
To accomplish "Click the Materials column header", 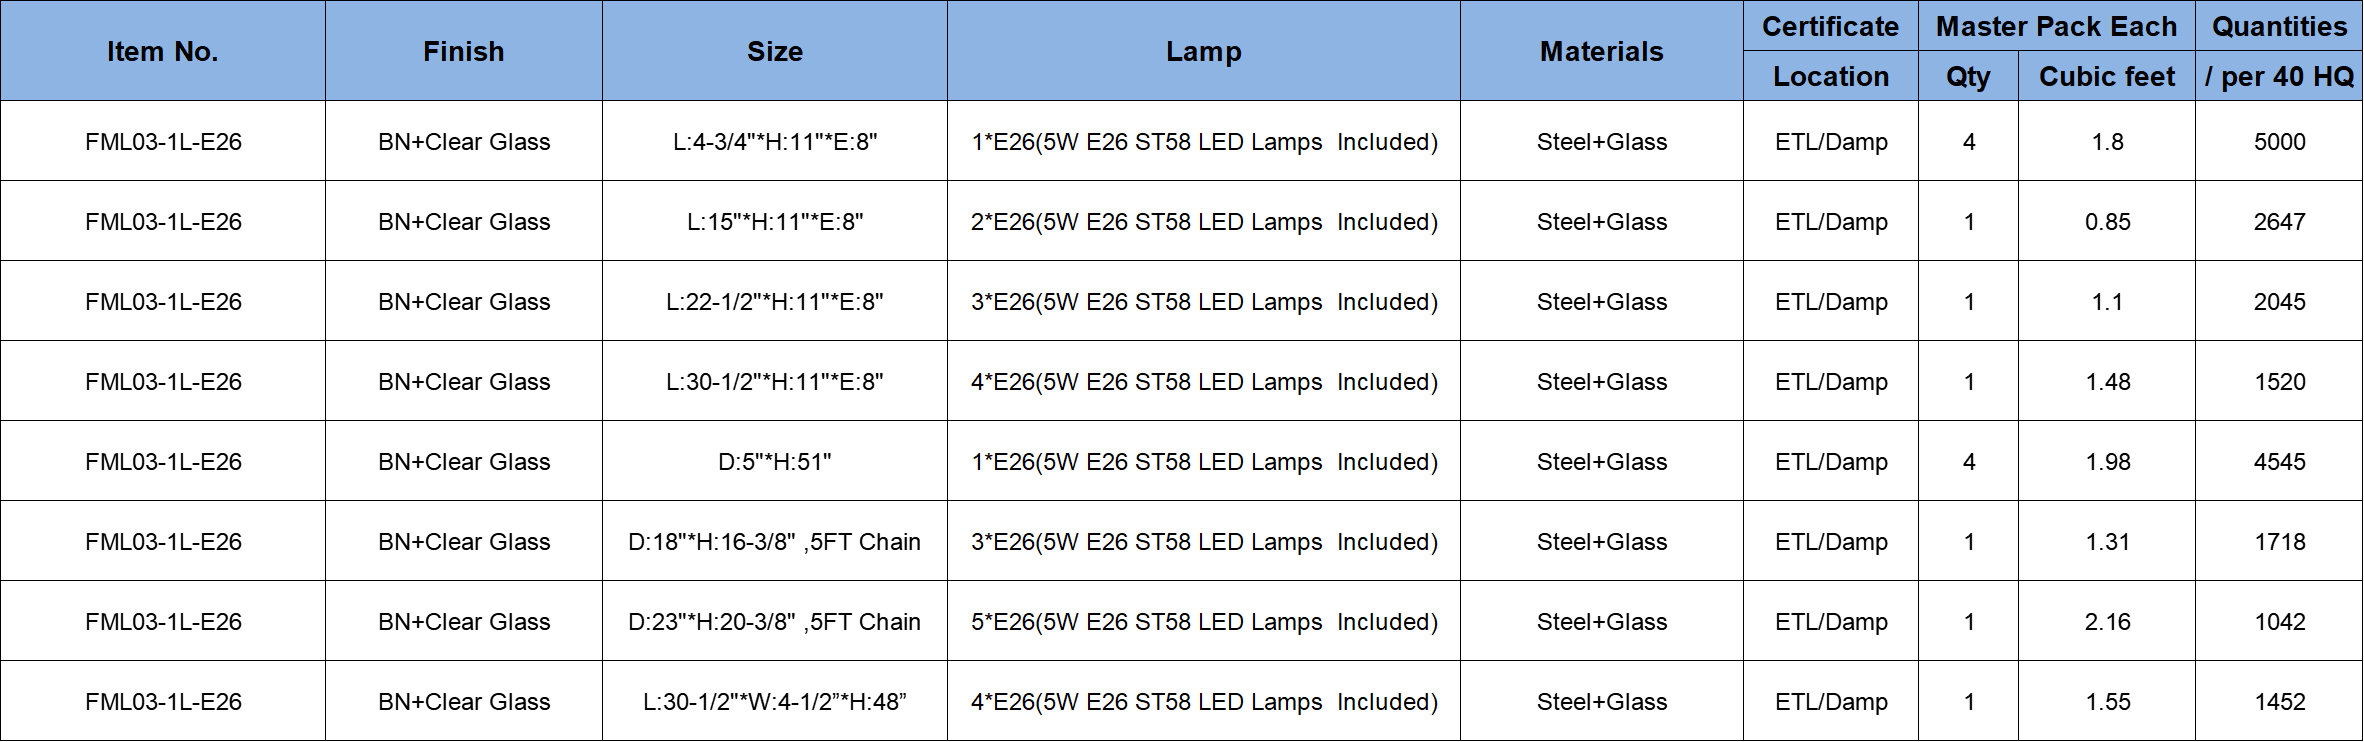I will tap(1602, 52).
